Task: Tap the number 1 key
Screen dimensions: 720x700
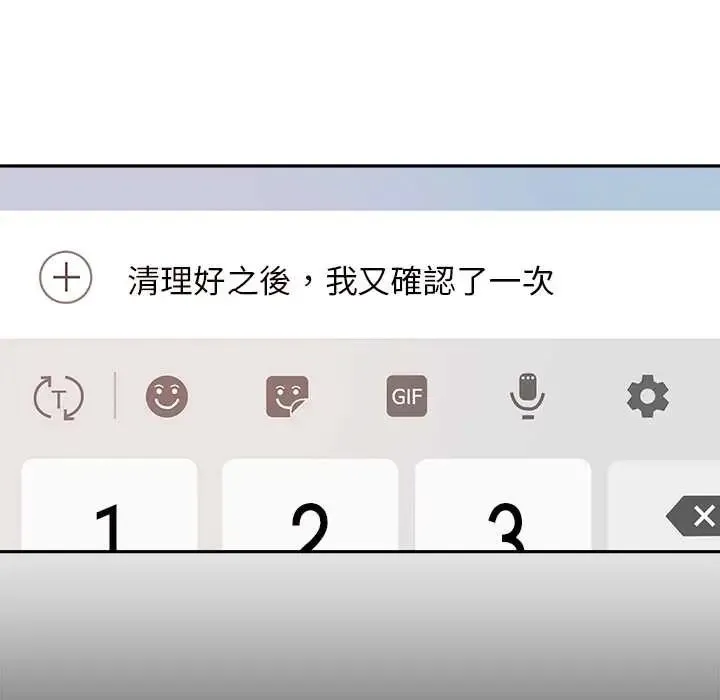Action: click(x=109, y=504)
